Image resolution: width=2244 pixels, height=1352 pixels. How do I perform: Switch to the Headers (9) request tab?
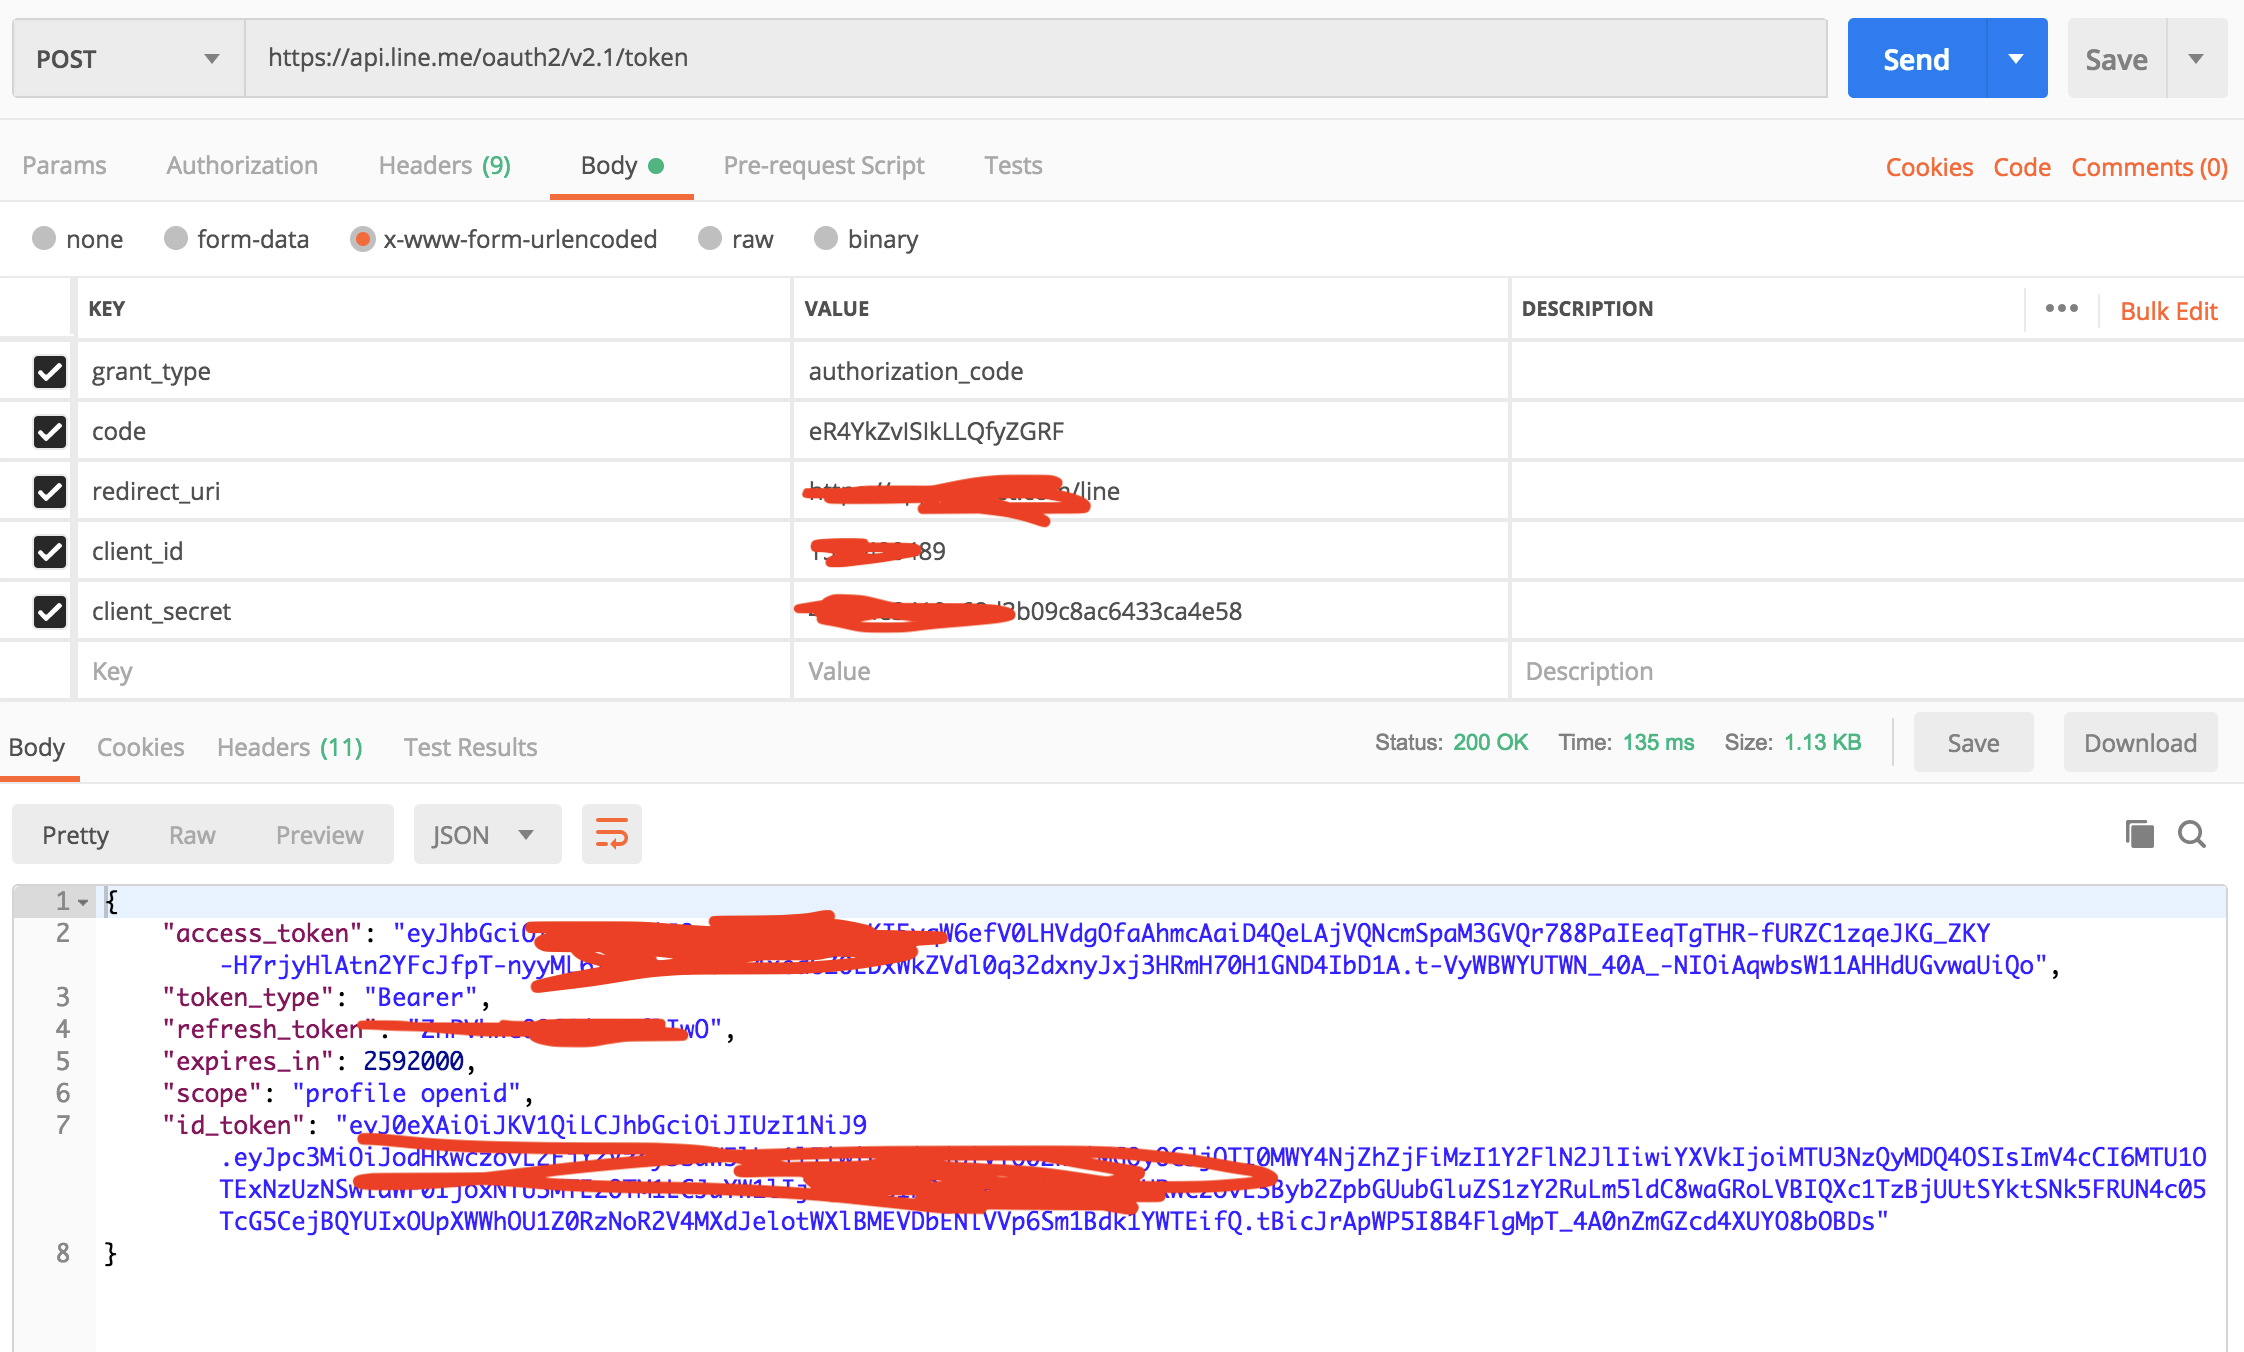click(x=444, y=165)
